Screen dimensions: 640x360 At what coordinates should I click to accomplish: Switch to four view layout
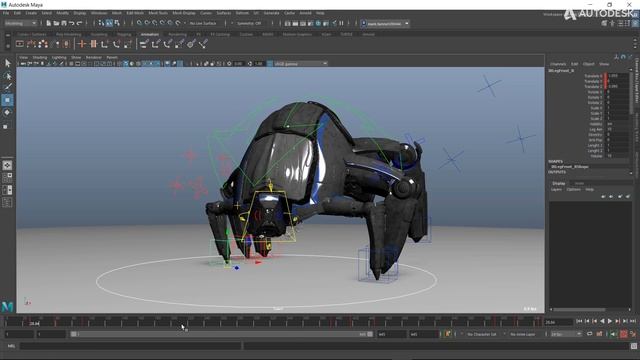[7, 178]
